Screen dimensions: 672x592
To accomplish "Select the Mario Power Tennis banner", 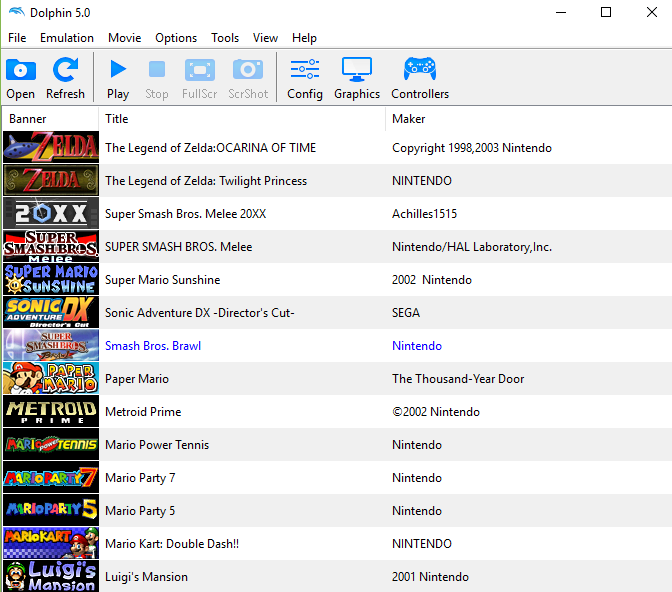I will [x=51, y=444].
